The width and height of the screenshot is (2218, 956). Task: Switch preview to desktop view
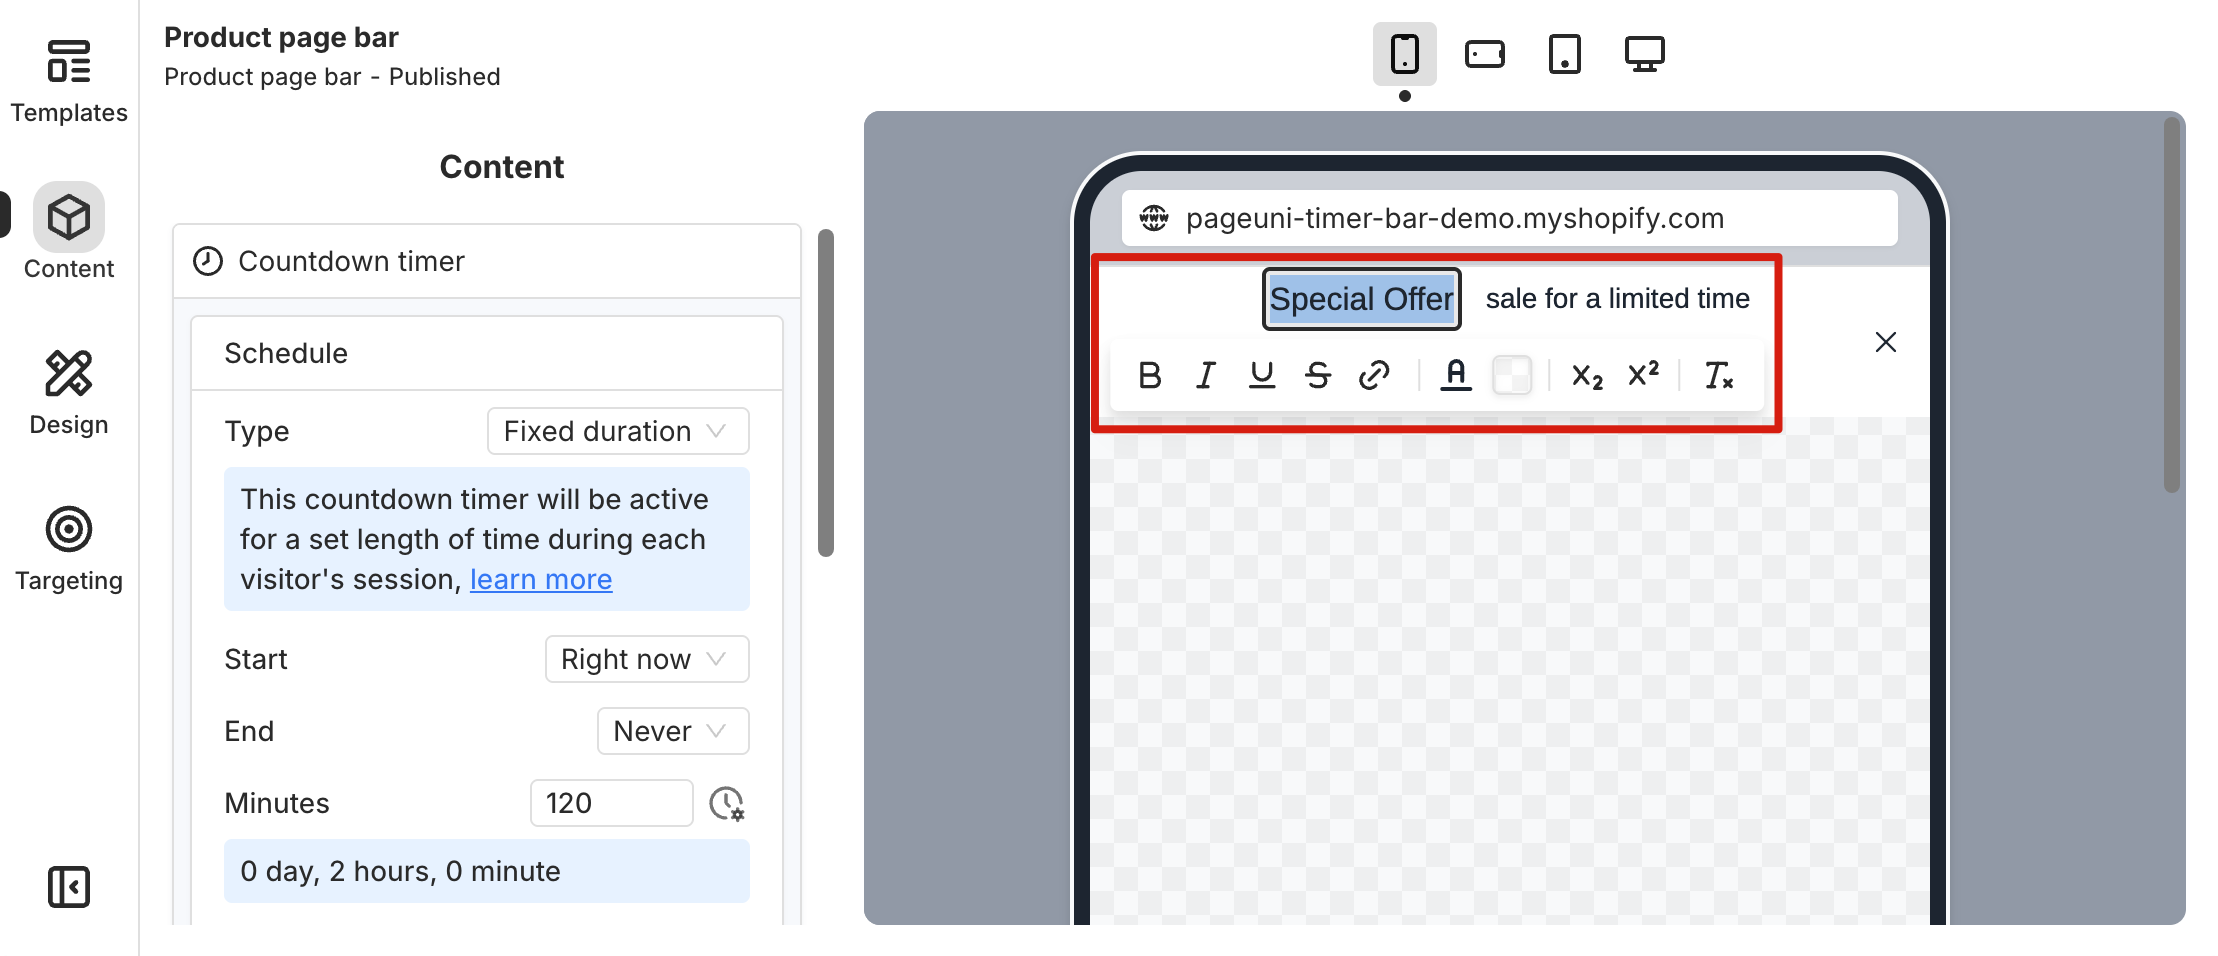(x=1645, y=54)
